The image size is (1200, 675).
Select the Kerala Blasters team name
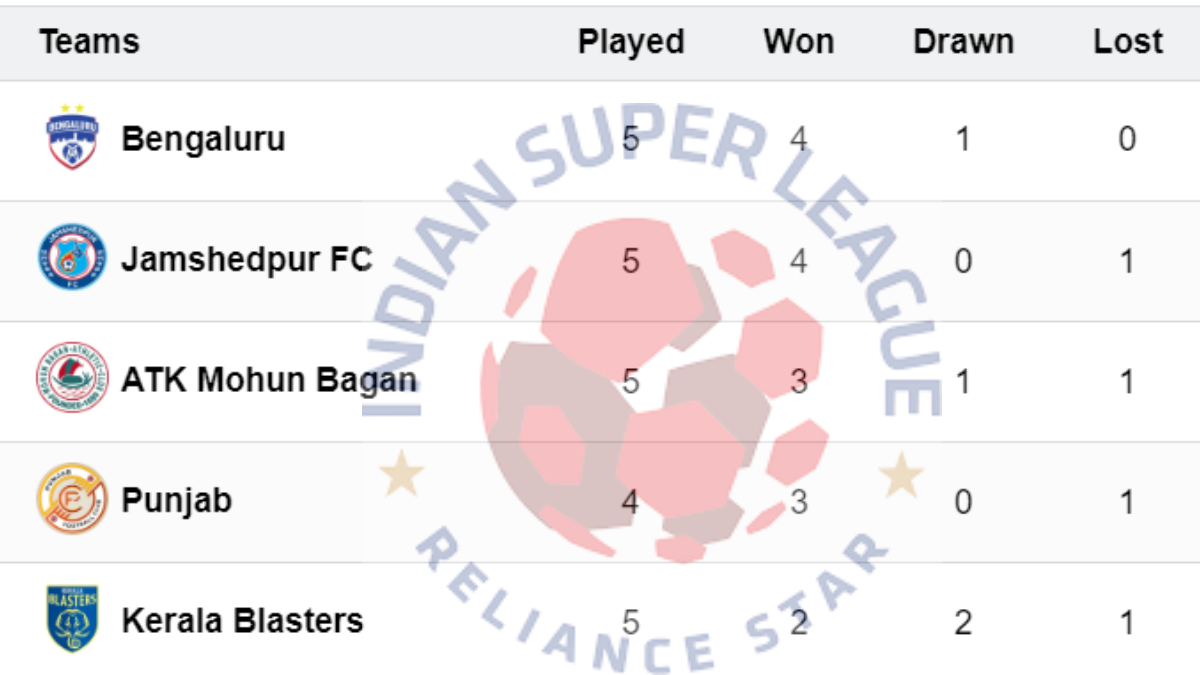[242, 621]
